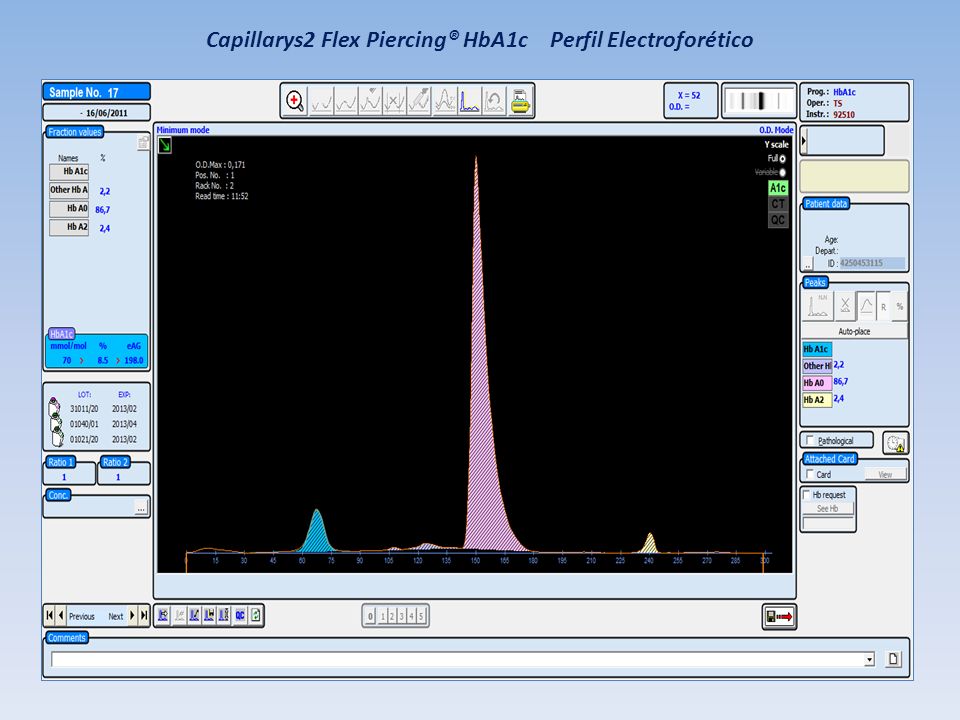Select Full Y scale radio button
Image resolution: width=960 pixels, height=720 pixels.
pos(782,159)
